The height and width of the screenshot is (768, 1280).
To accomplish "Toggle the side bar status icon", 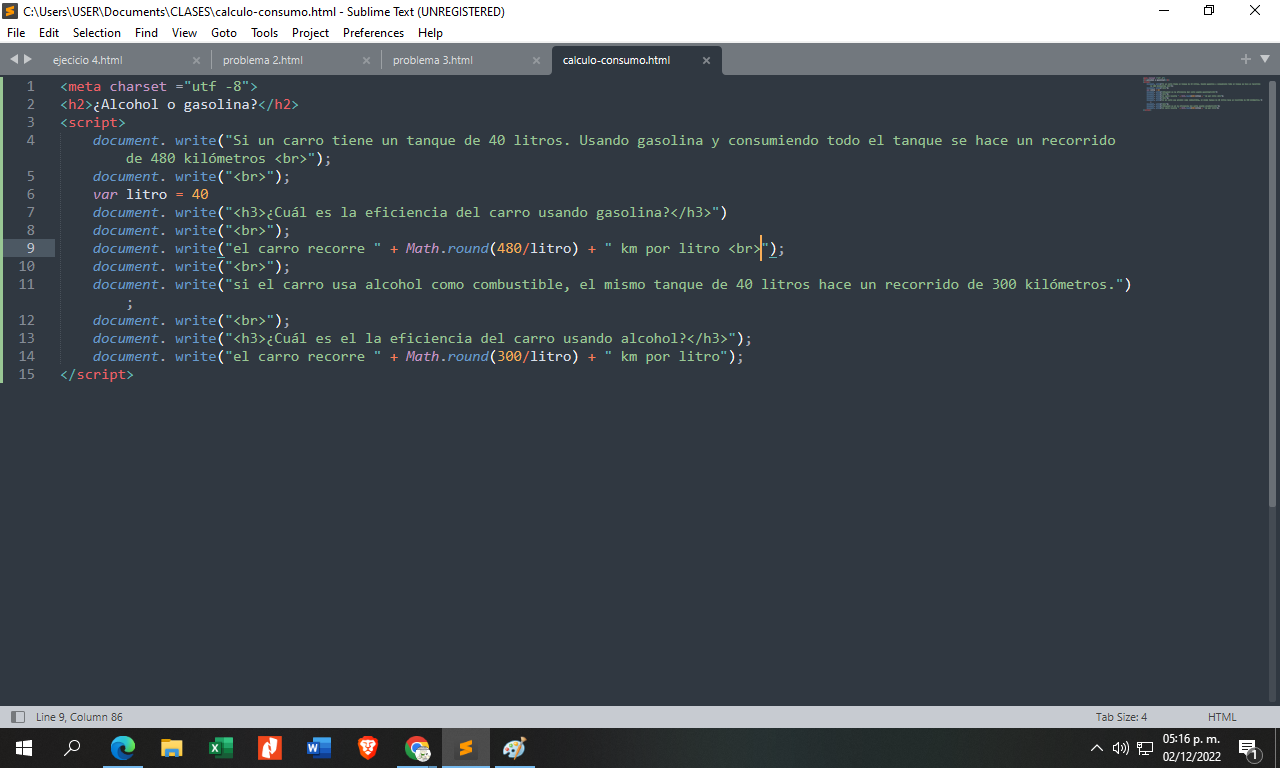I will 17,717.
